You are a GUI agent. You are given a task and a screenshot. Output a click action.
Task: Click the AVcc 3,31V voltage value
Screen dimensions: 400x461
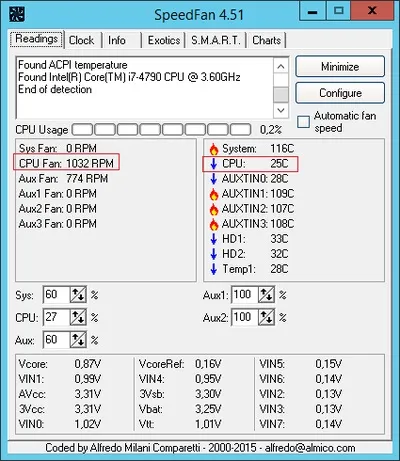click(88, 394)
